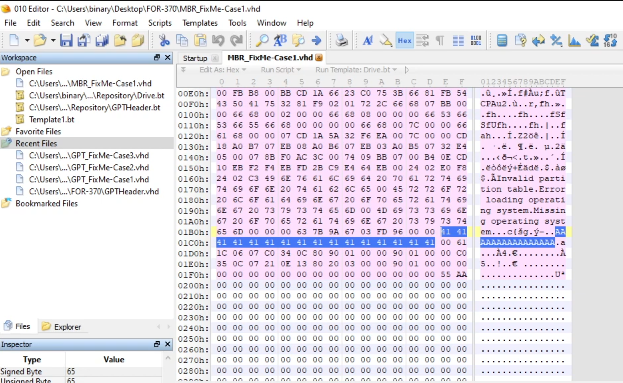Screen dimensions: 623x383
Task: Click the Redo arrow icon
Action: [x=236, y=40]
